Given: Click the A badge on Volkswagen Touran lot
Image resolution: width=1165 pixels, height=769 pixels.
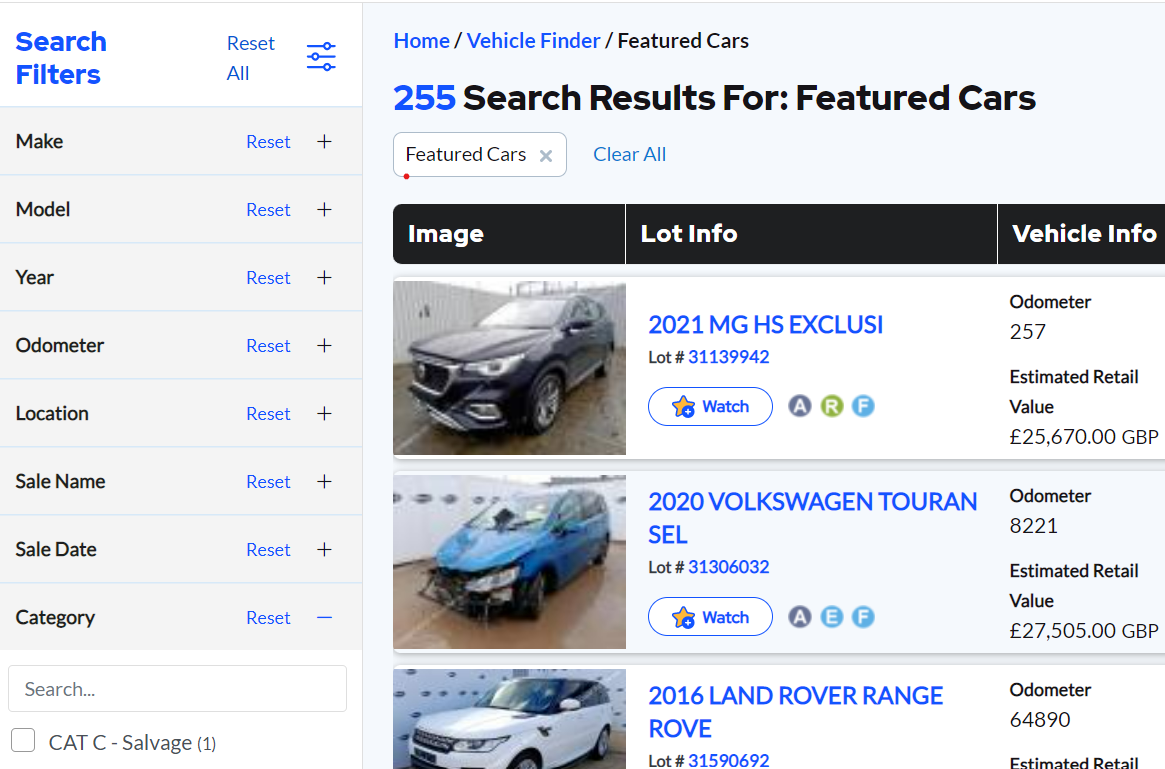Looking at the screenshot, I should [799, 617].
